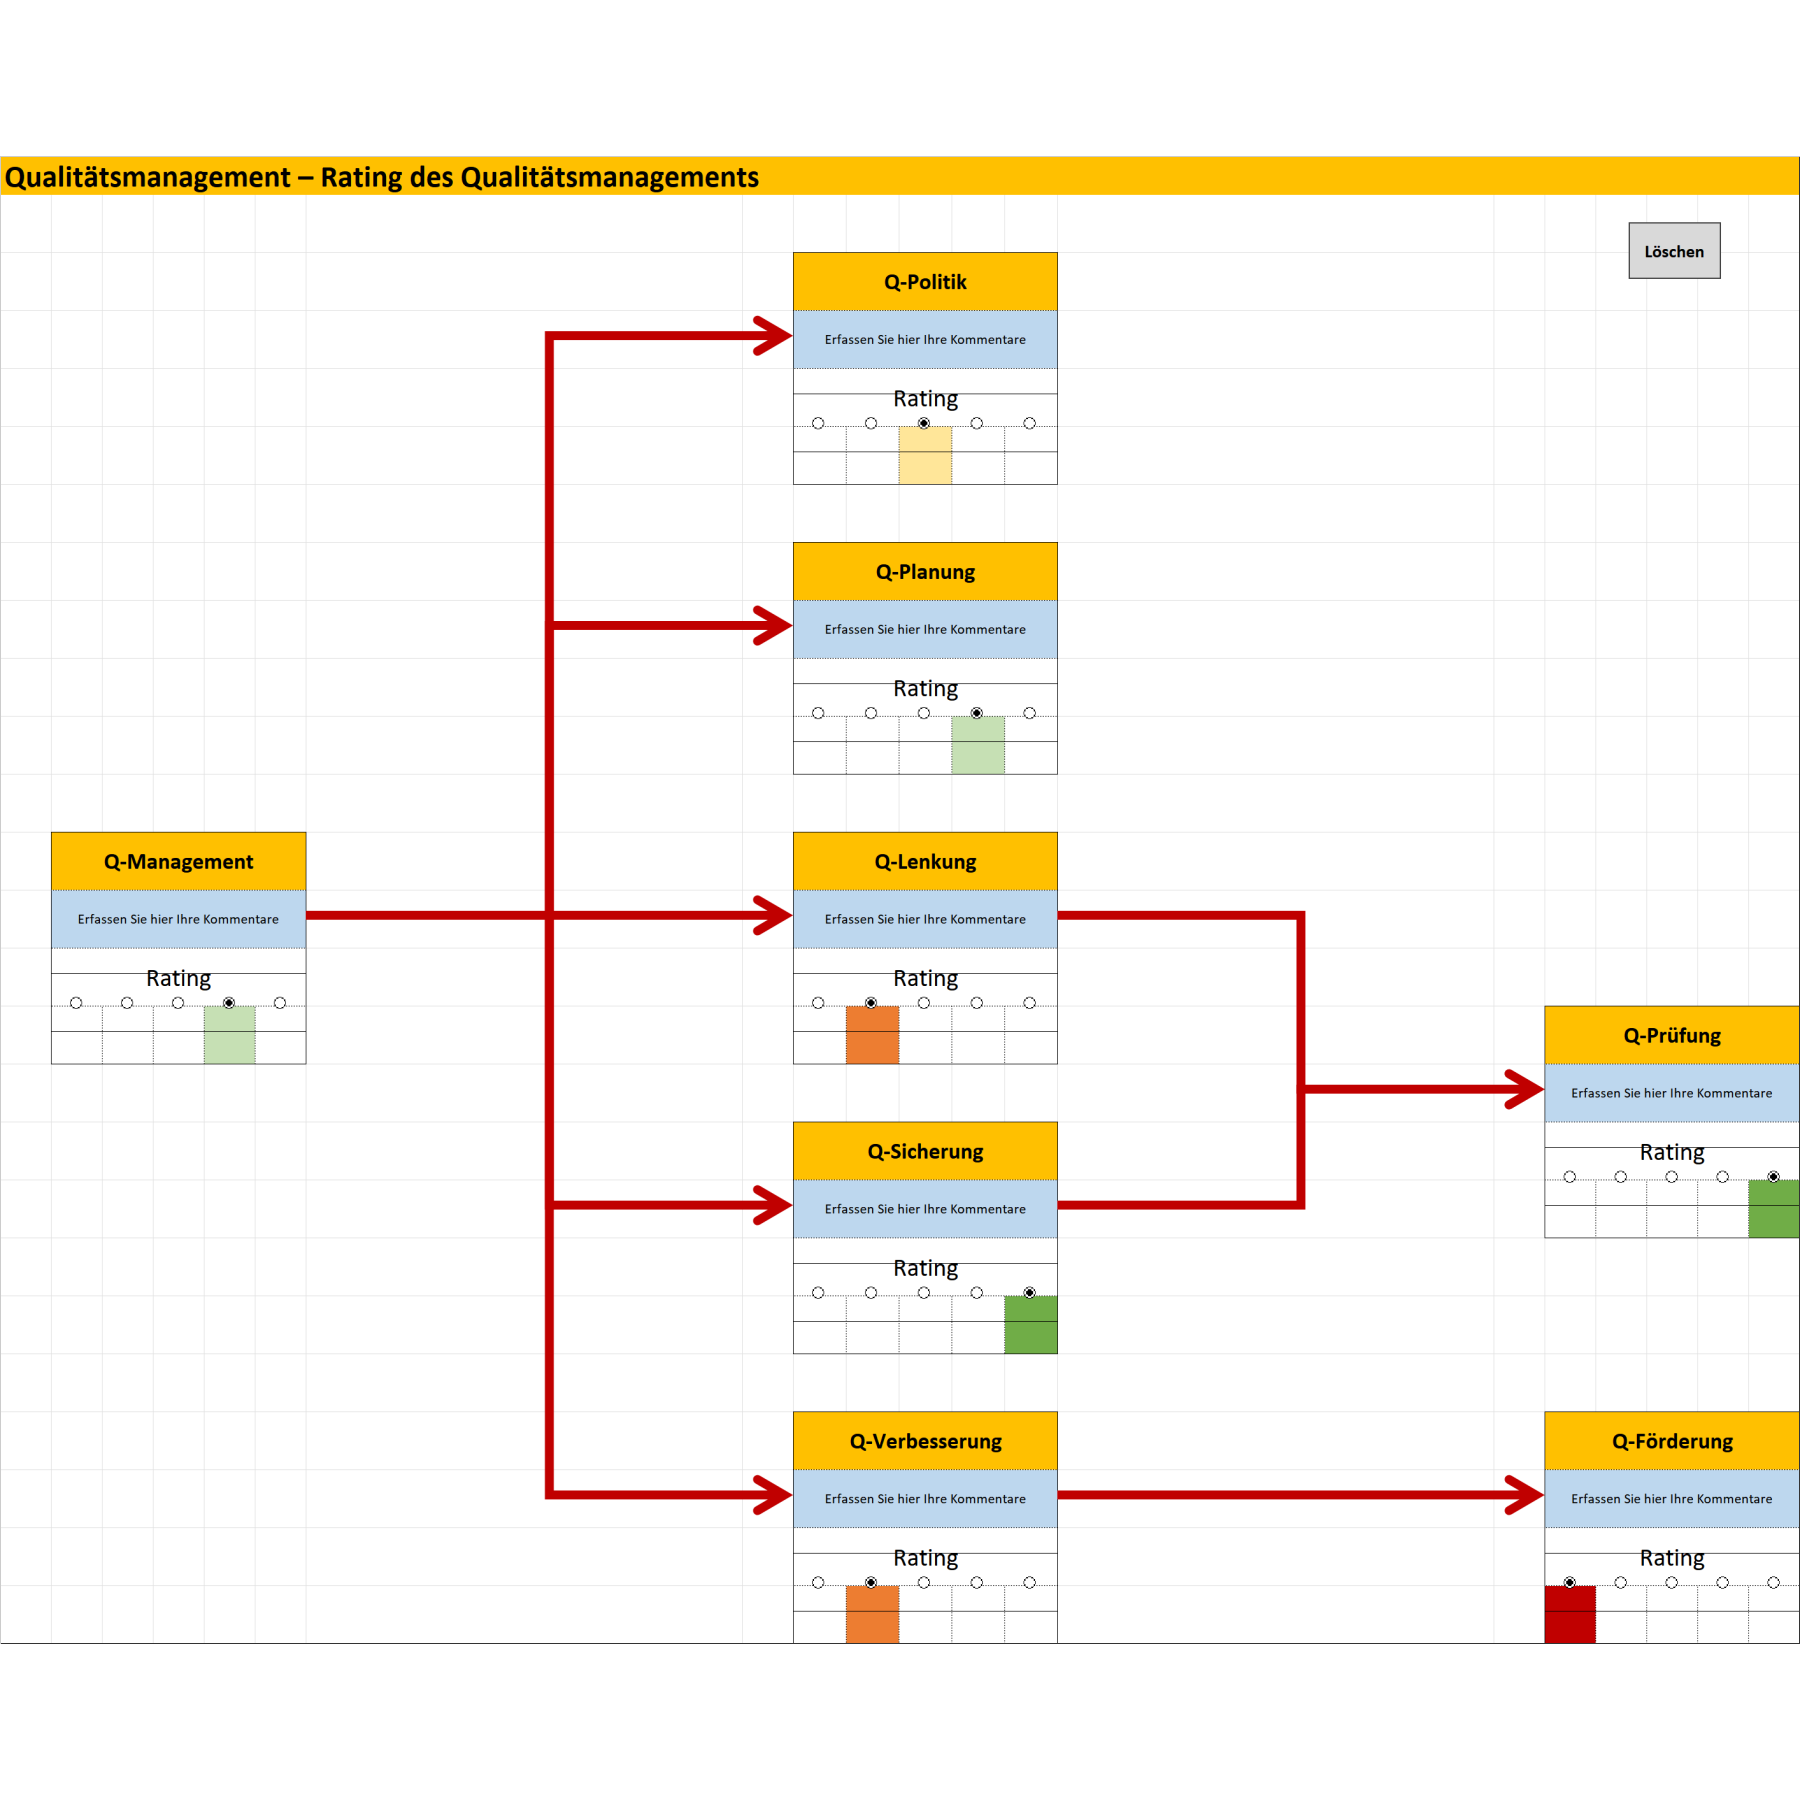Click the Q-Management comment field

point(179,920)
